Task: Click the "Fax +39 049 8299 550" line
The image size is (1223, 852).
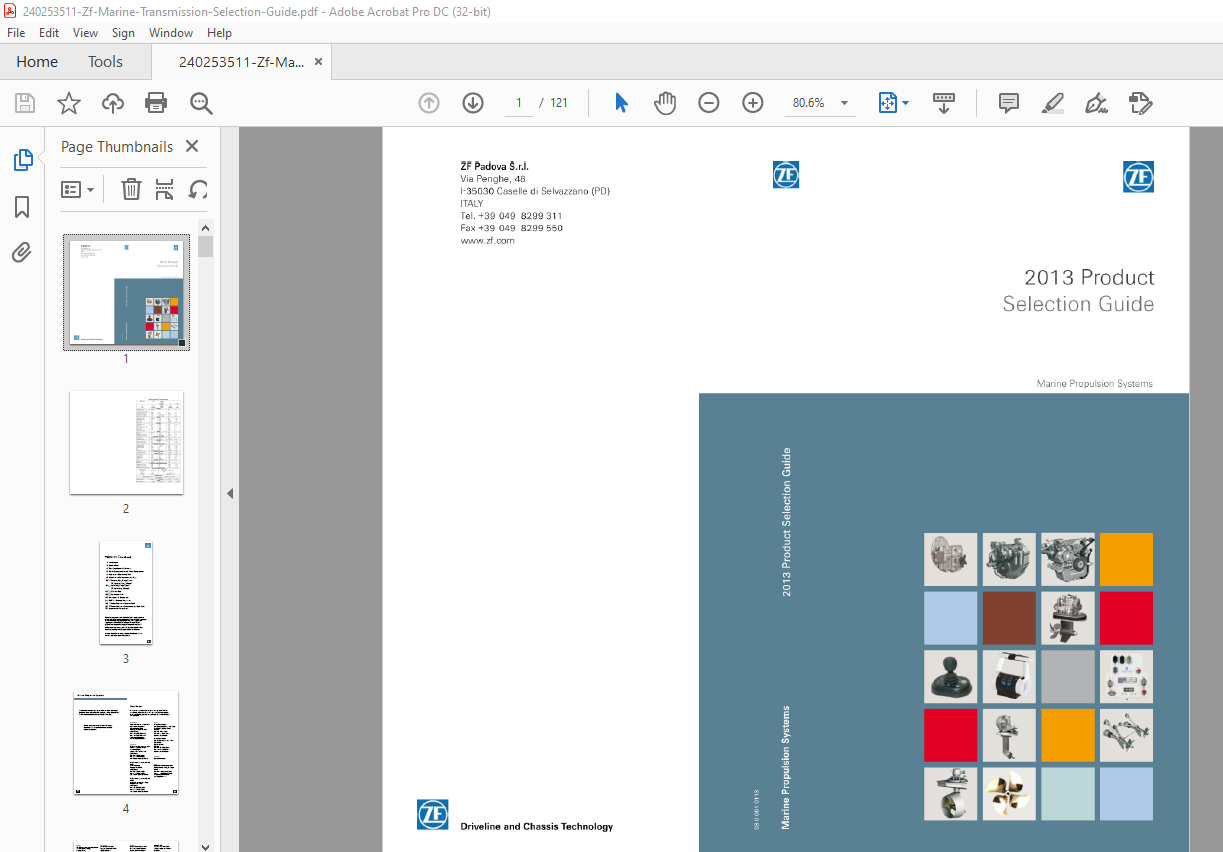Action: 511,228
